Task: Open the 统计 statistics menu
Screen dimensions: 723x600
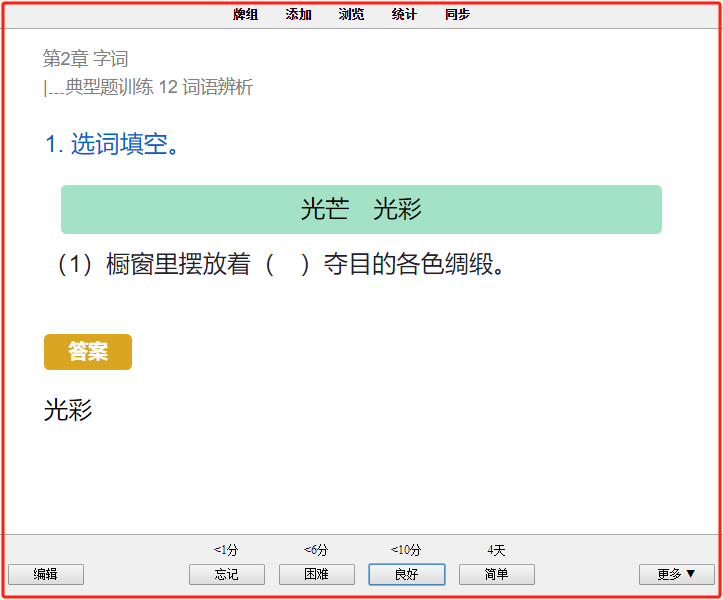Action: click(404, 14)
